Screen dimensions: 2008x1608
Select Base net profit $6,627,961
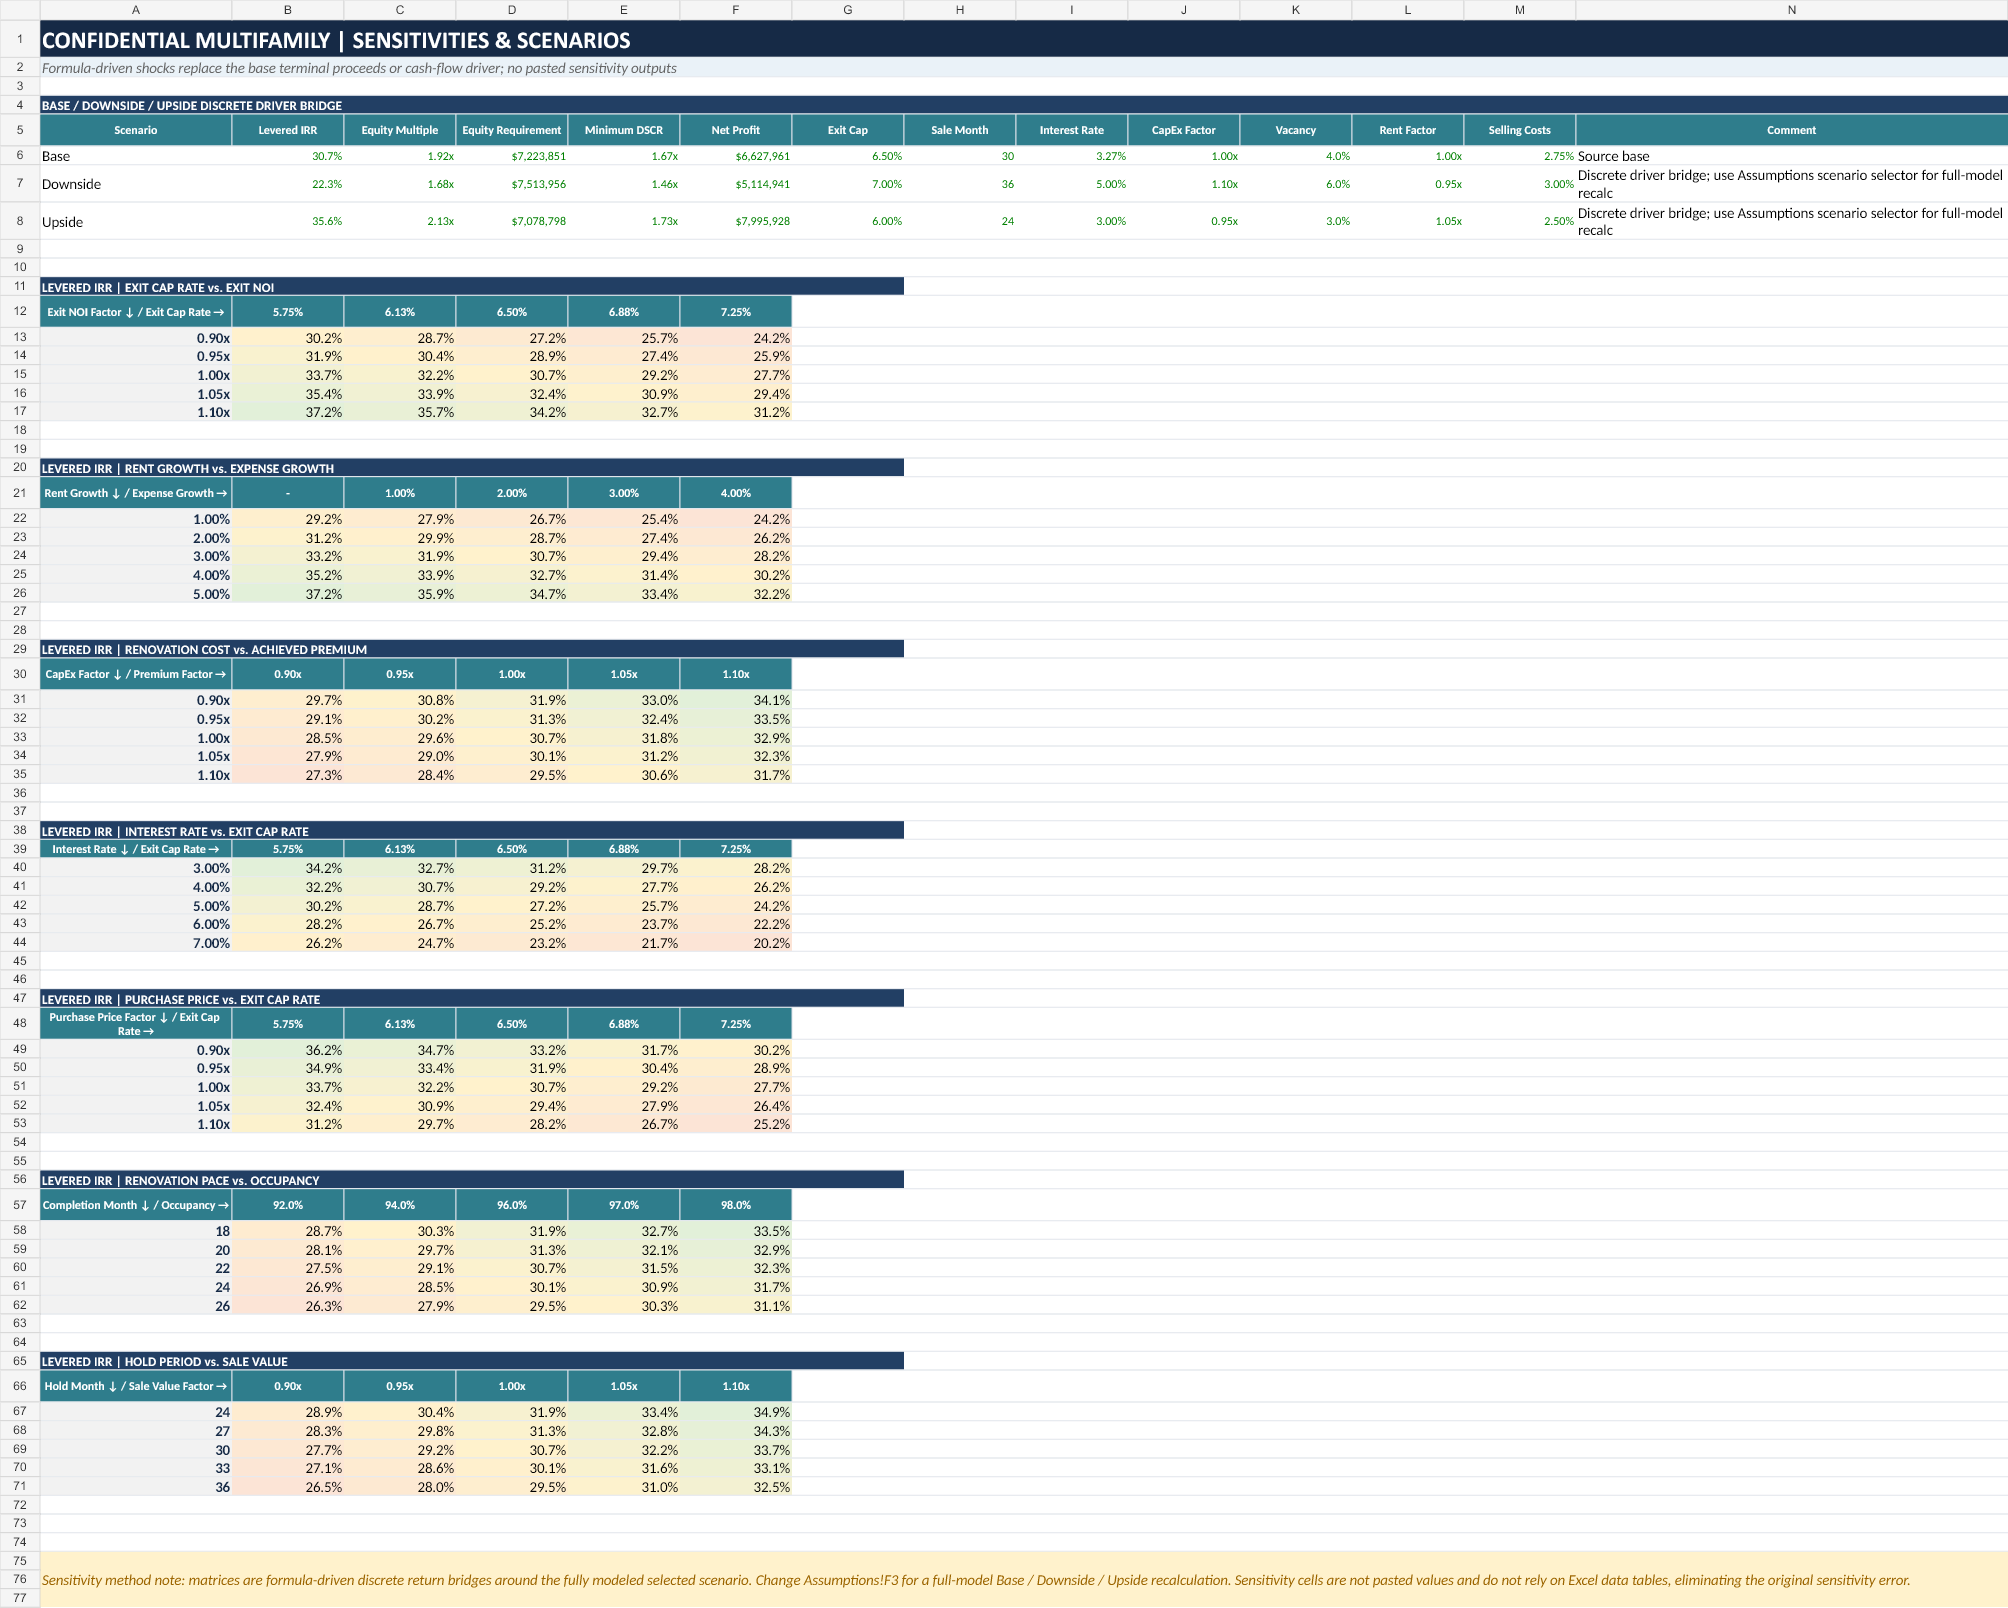736,156
